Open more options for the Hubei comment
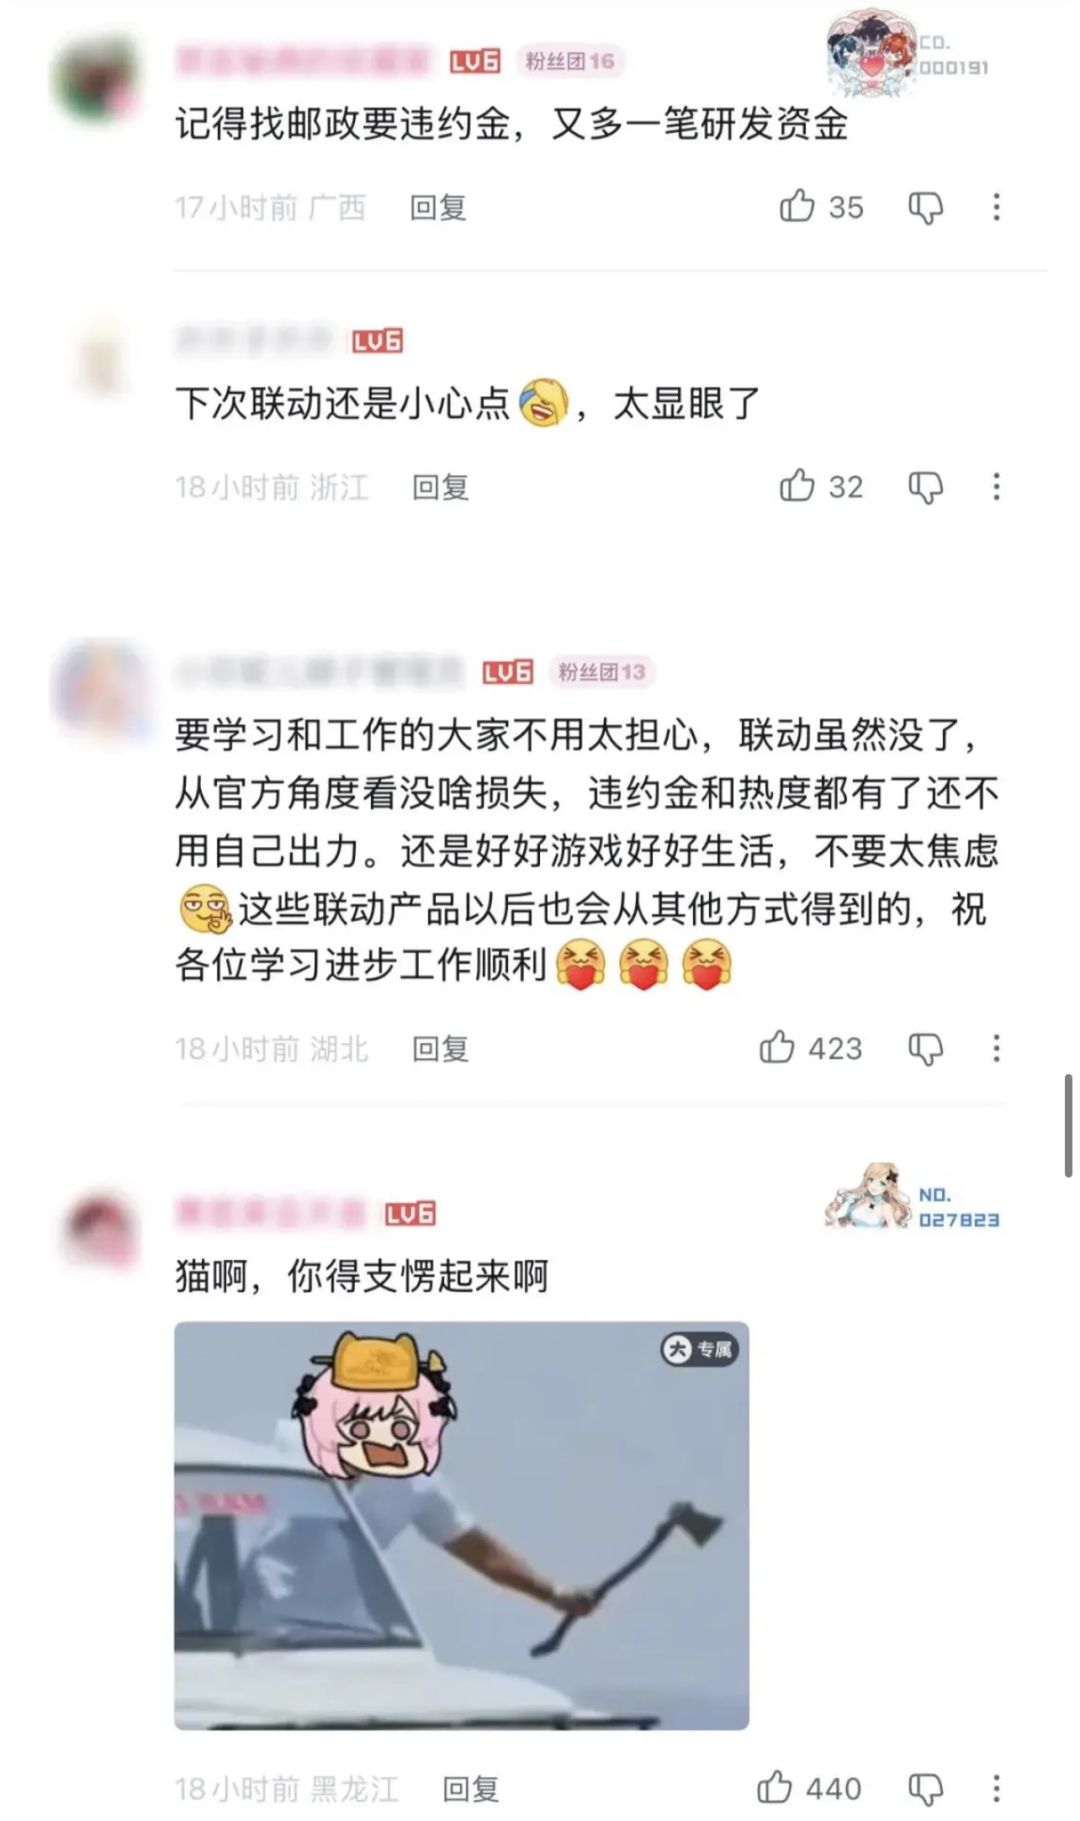Image resolution: width=1080 pixels, height=1821 pixels. [996, 1048]
